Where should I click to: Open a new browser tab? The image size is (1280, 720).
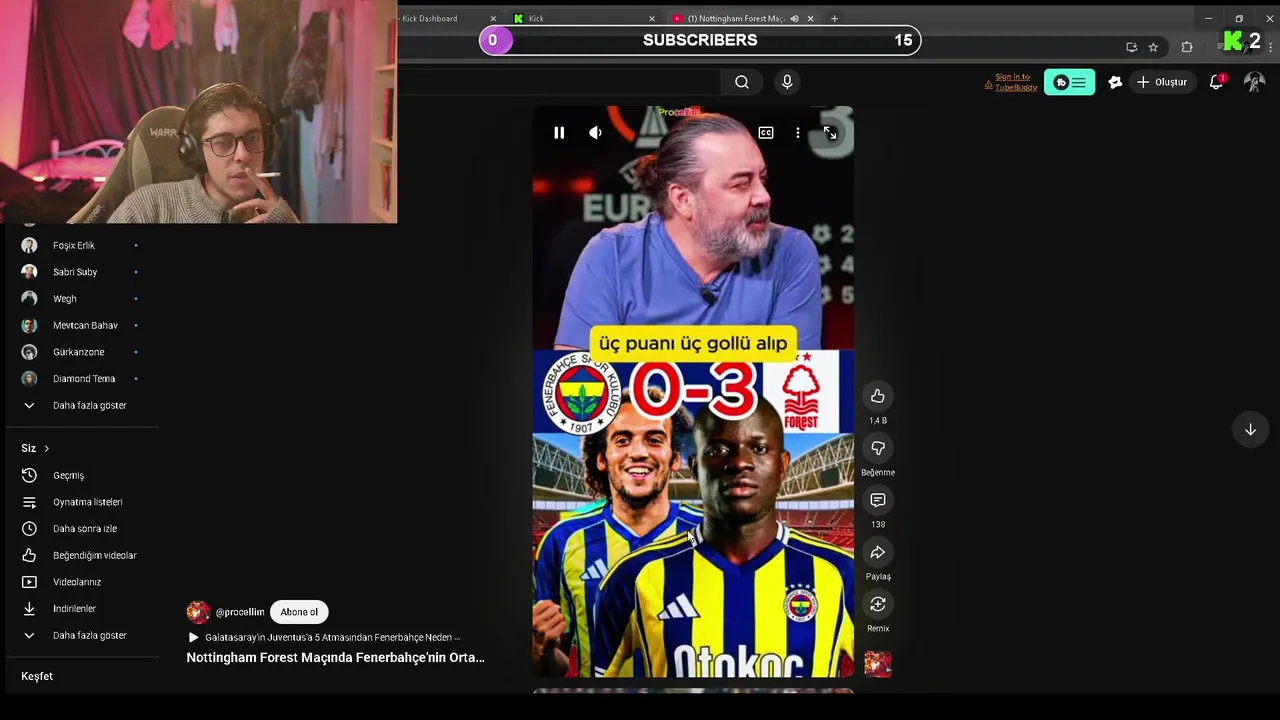(834, 18)
